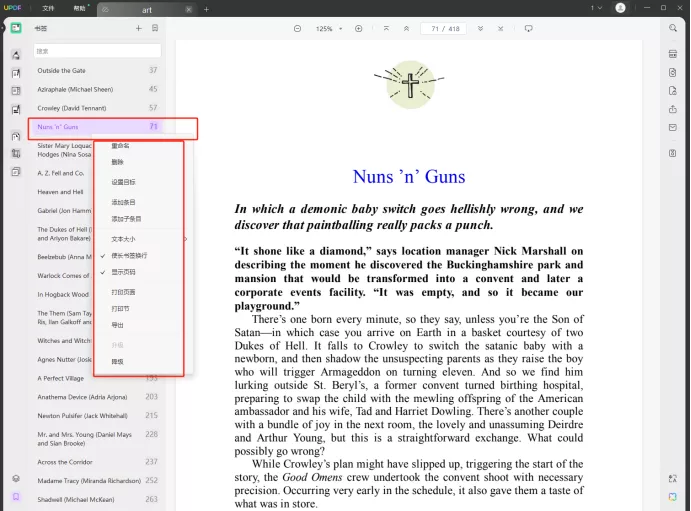Switch to the 'art' document tab
691x511 pixels.
[146, 10]
